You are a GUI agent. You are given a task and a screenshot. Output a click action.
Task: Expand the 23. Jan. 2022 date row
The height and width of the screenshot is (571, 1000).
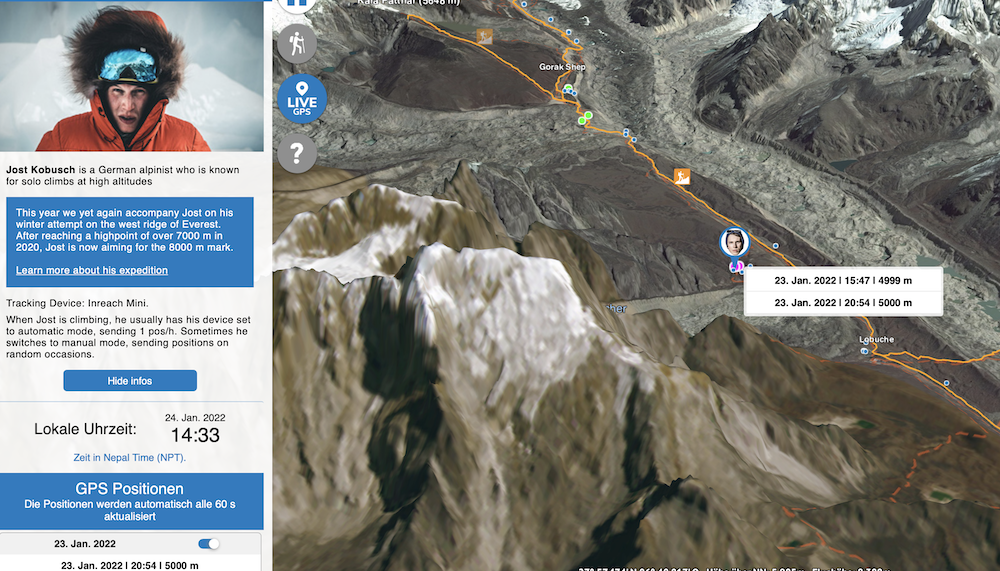(x=130, y=544)
